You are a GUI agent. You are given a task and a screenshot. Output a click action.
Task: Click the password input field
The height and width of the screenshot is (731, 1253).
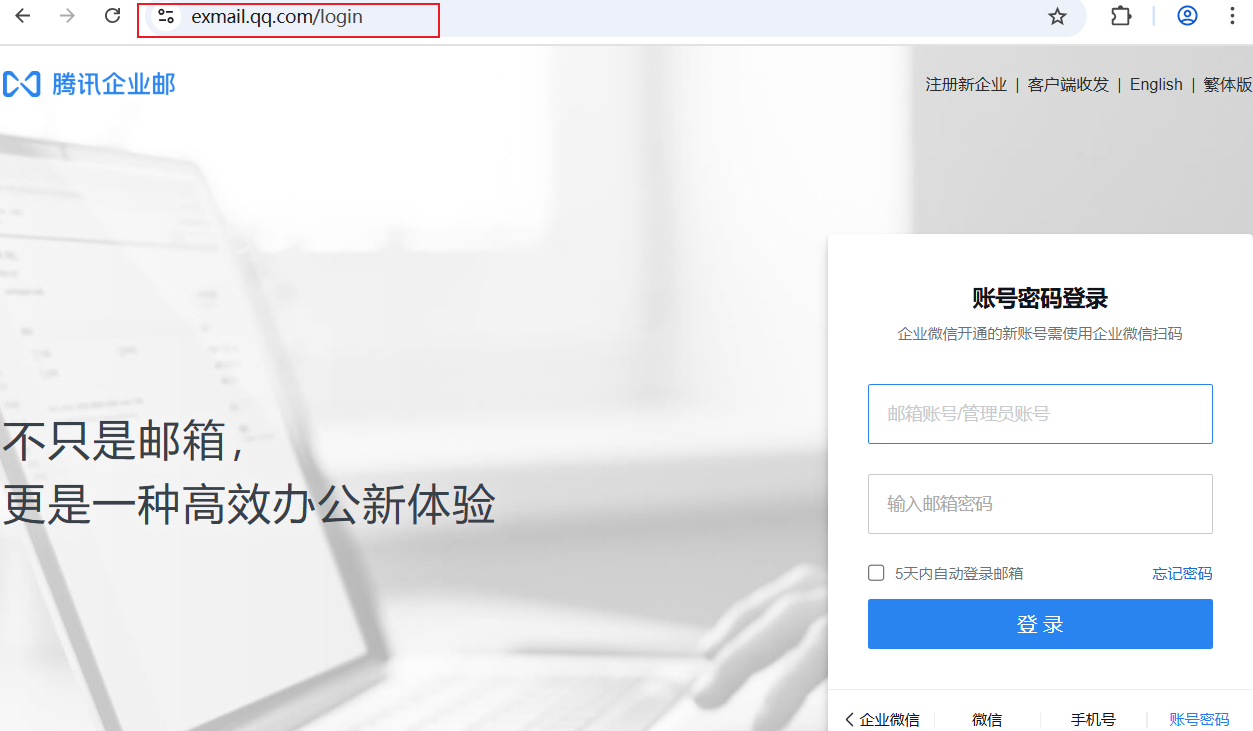1040,503
